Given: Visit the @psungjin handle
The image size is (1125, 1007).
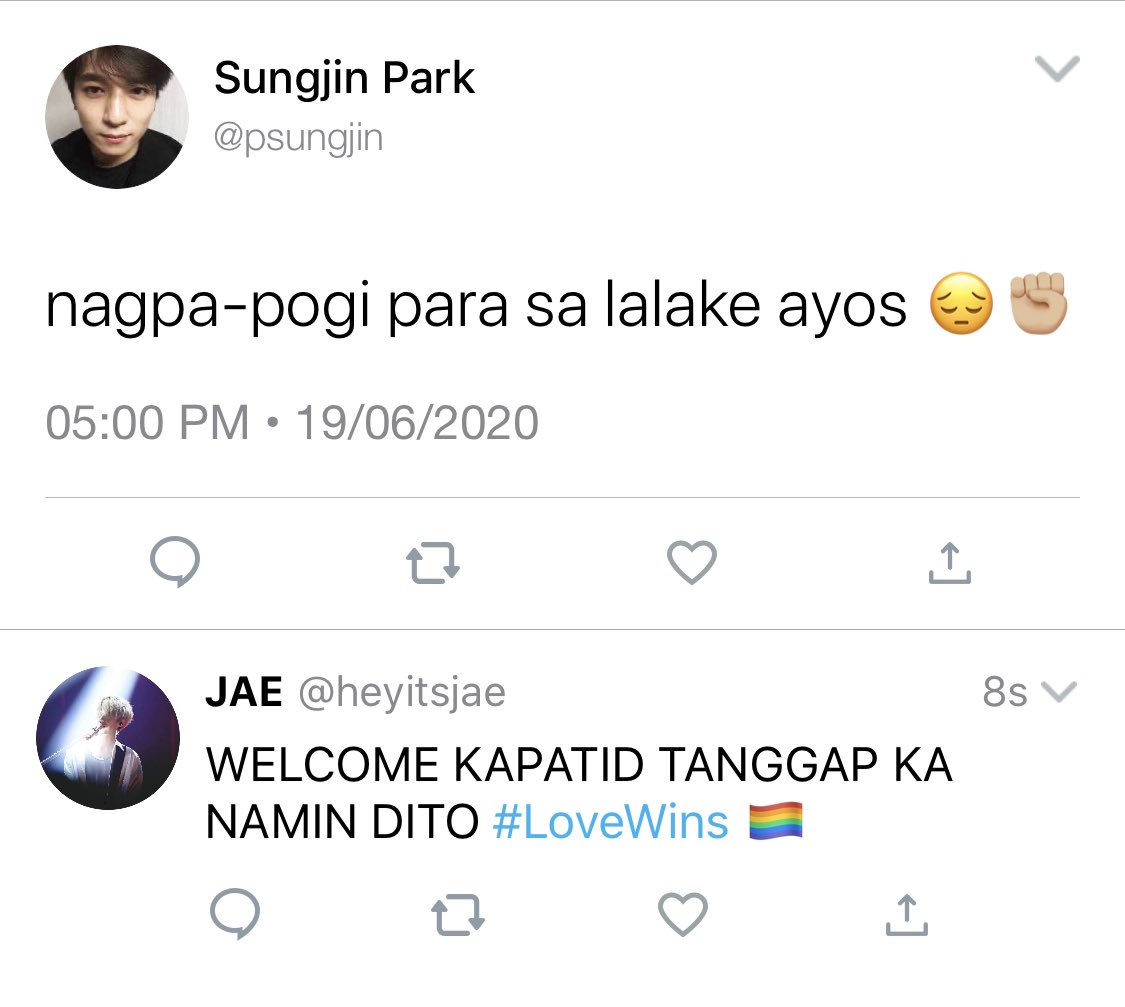Looking at the screenshot, I should coord(298,138).
